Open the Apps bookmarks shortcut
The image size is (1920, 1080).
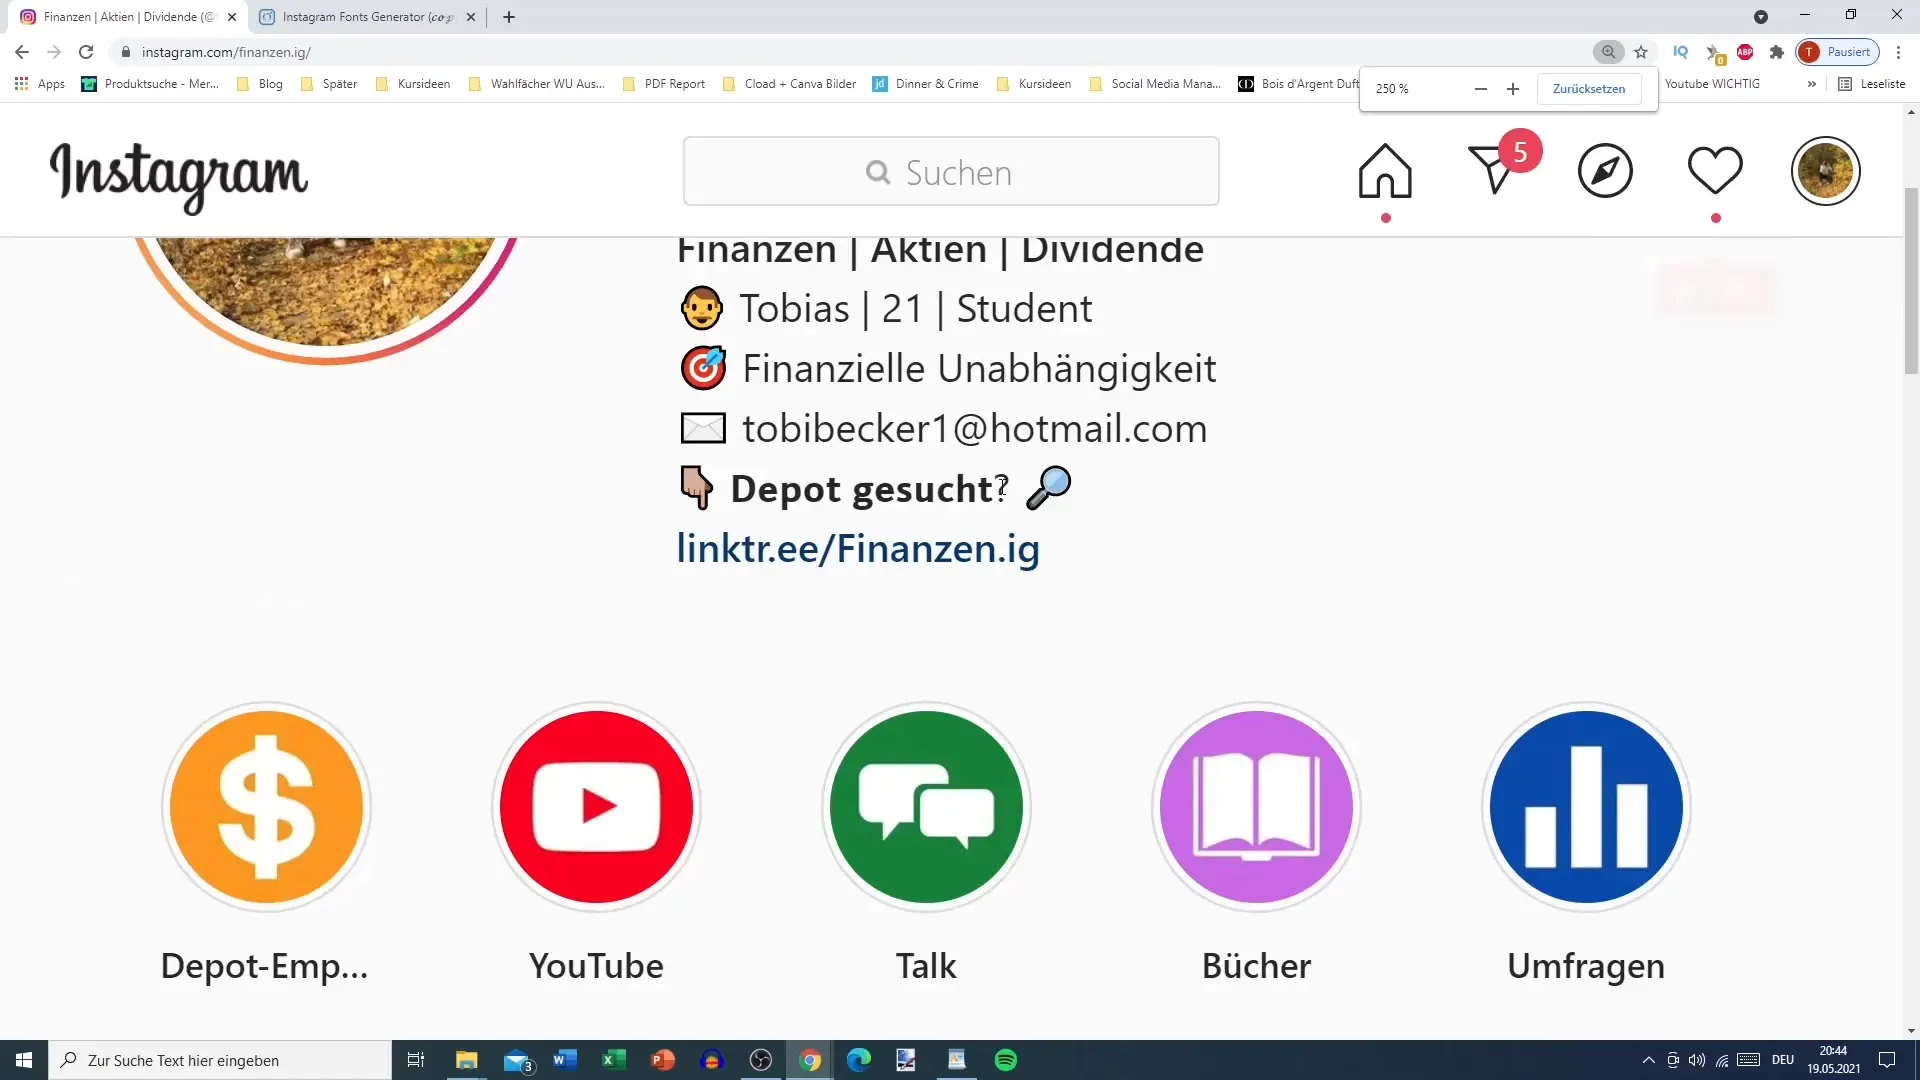[x=40, y=84]
